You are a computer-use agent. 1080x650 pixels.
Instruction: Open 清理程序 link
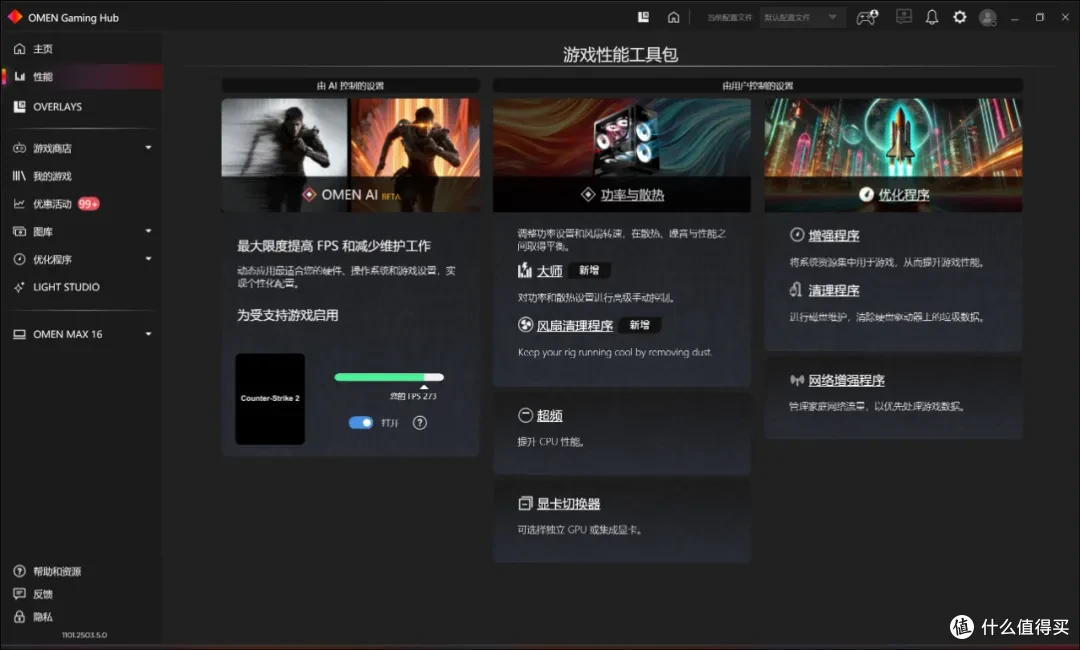tap(834, 291)
